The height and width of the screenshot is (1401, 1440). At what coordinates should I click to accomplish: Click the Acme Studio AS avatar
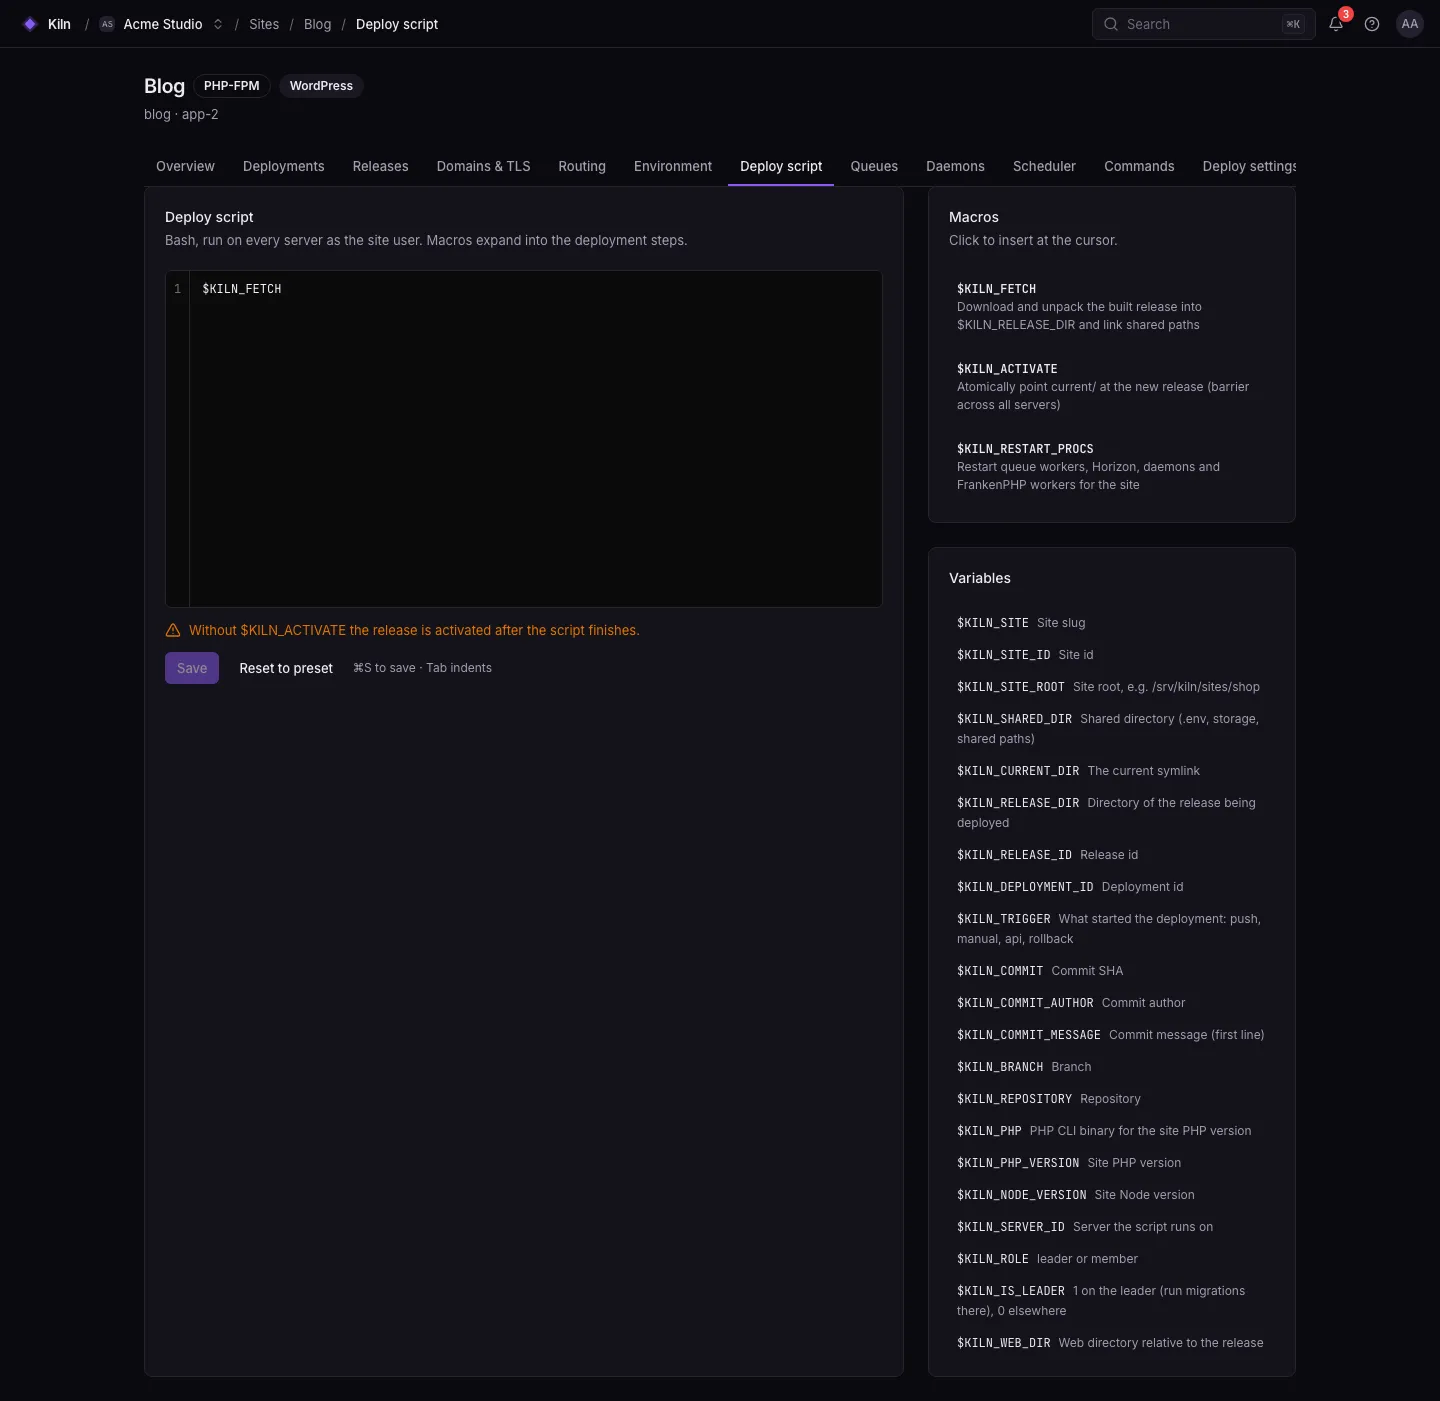tap(107, 24)
